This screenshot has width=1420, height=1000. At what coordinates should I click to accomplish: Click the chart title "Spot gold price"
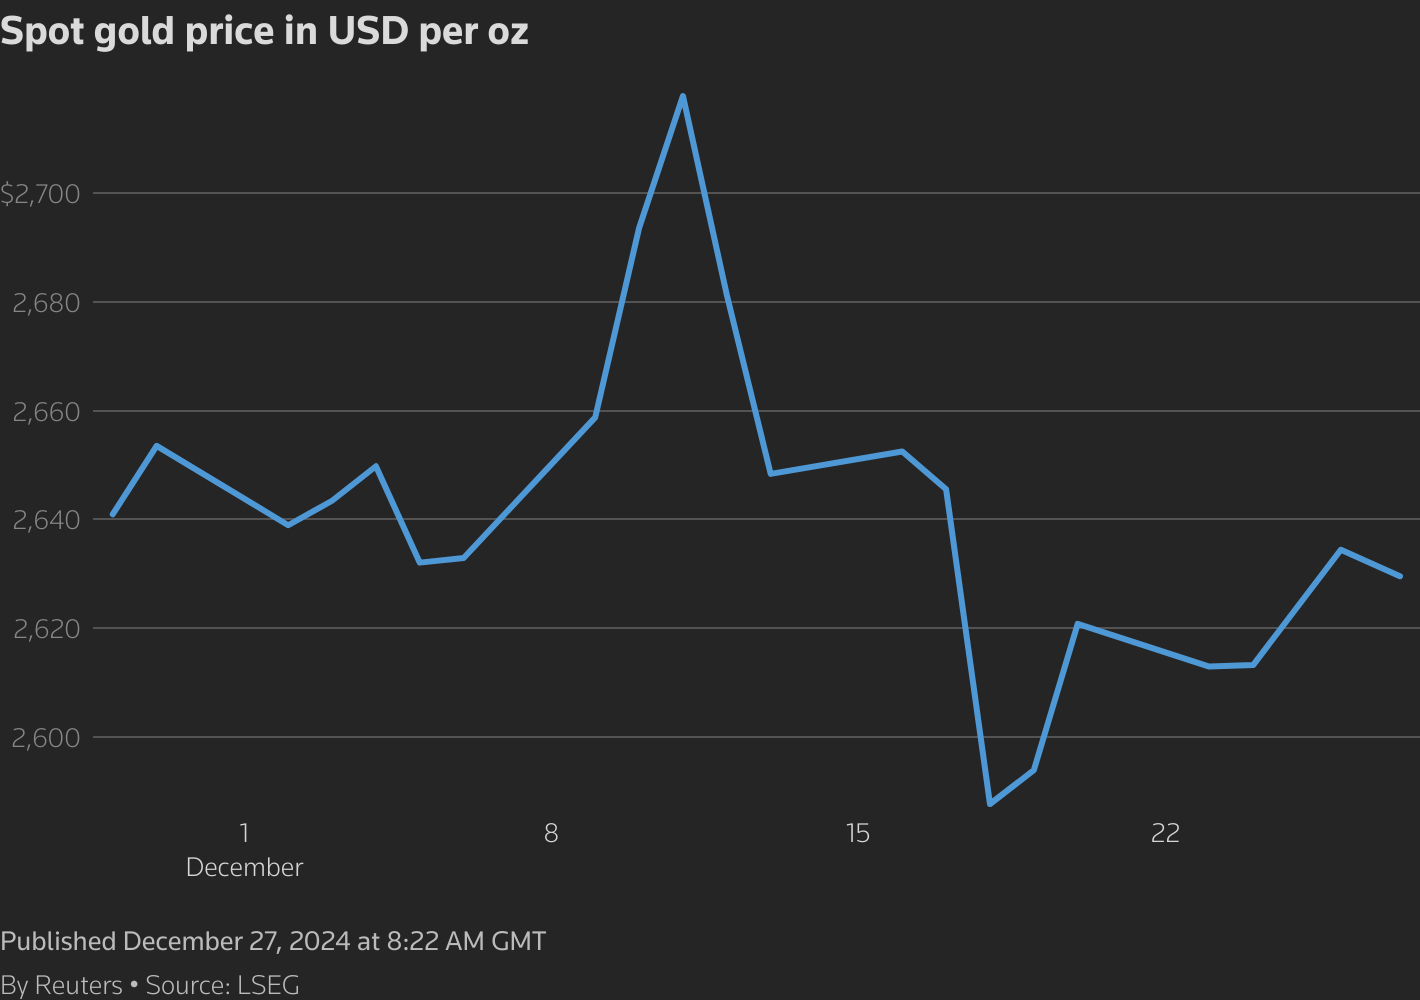[x=264, y=32]
